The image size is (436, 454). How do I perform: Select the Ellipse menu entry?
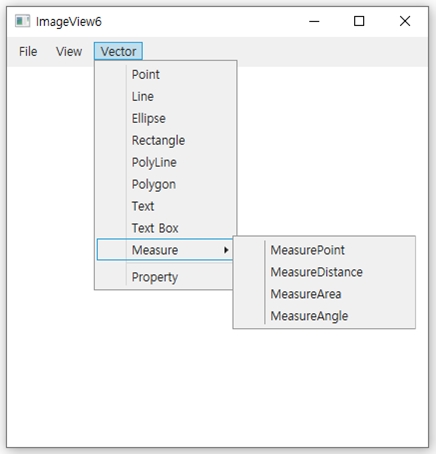point(166,119)
